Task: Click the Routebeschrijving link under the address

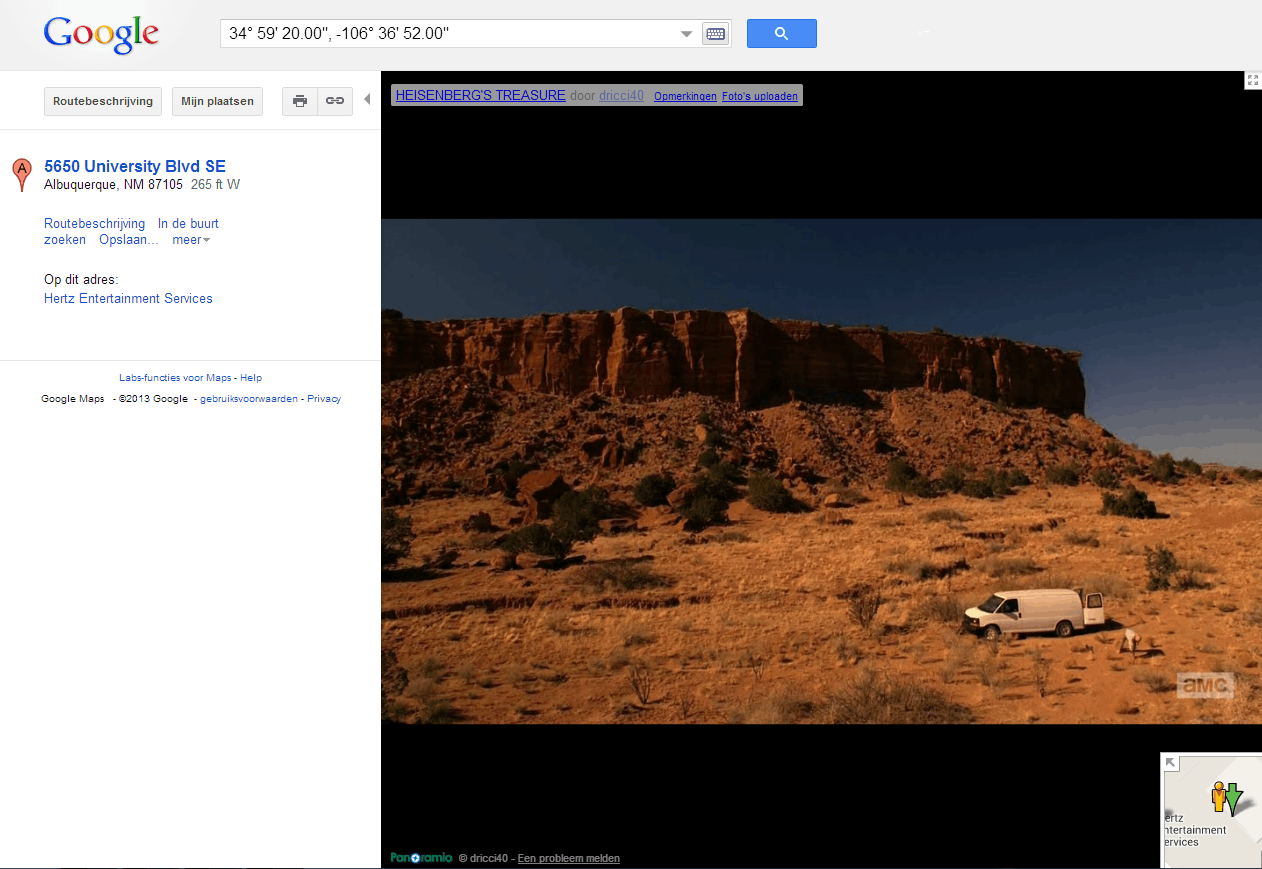Action: click(x=94, y=223)
